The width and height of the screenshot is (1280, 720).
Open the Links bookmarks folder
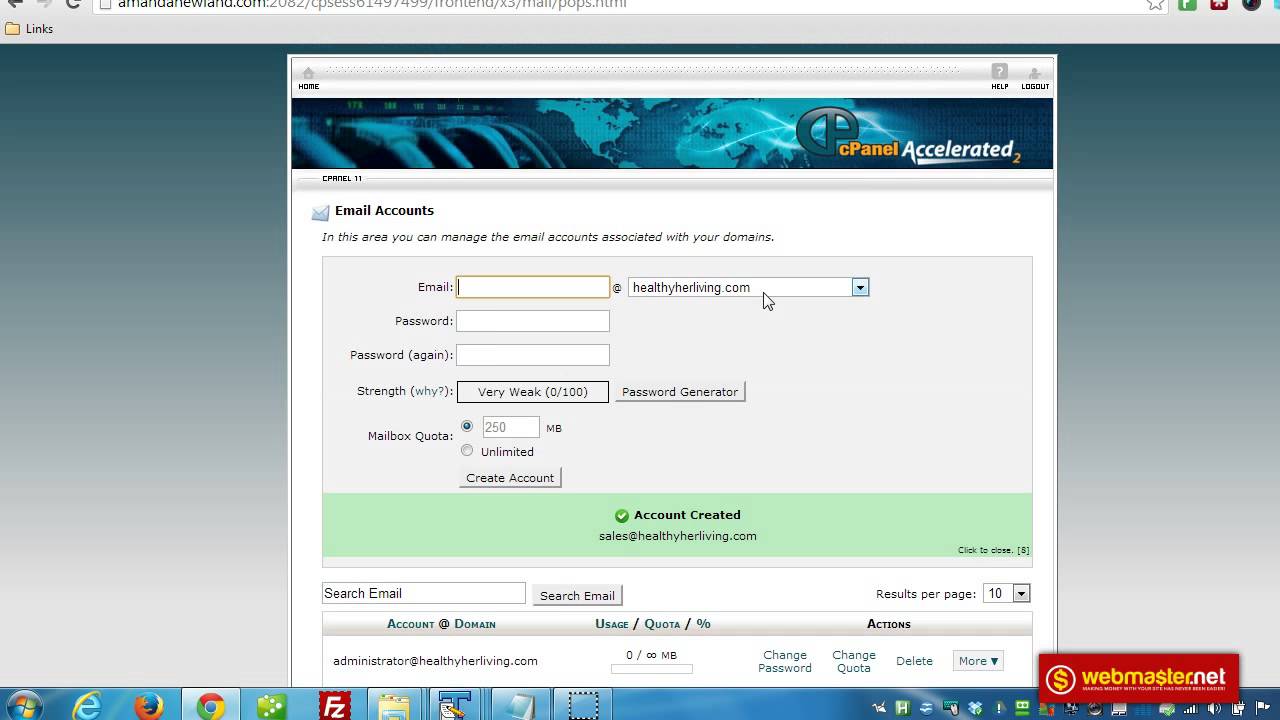click(x=29, y=29)
